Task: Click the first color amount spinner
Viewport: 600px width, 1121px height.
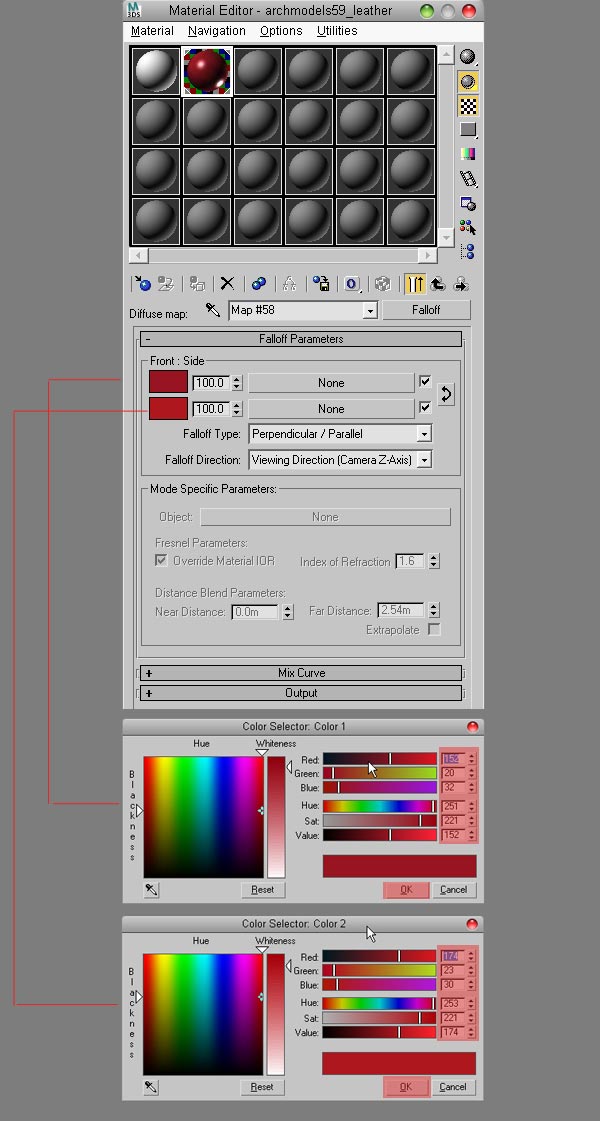Action: (x=237, y=382)
